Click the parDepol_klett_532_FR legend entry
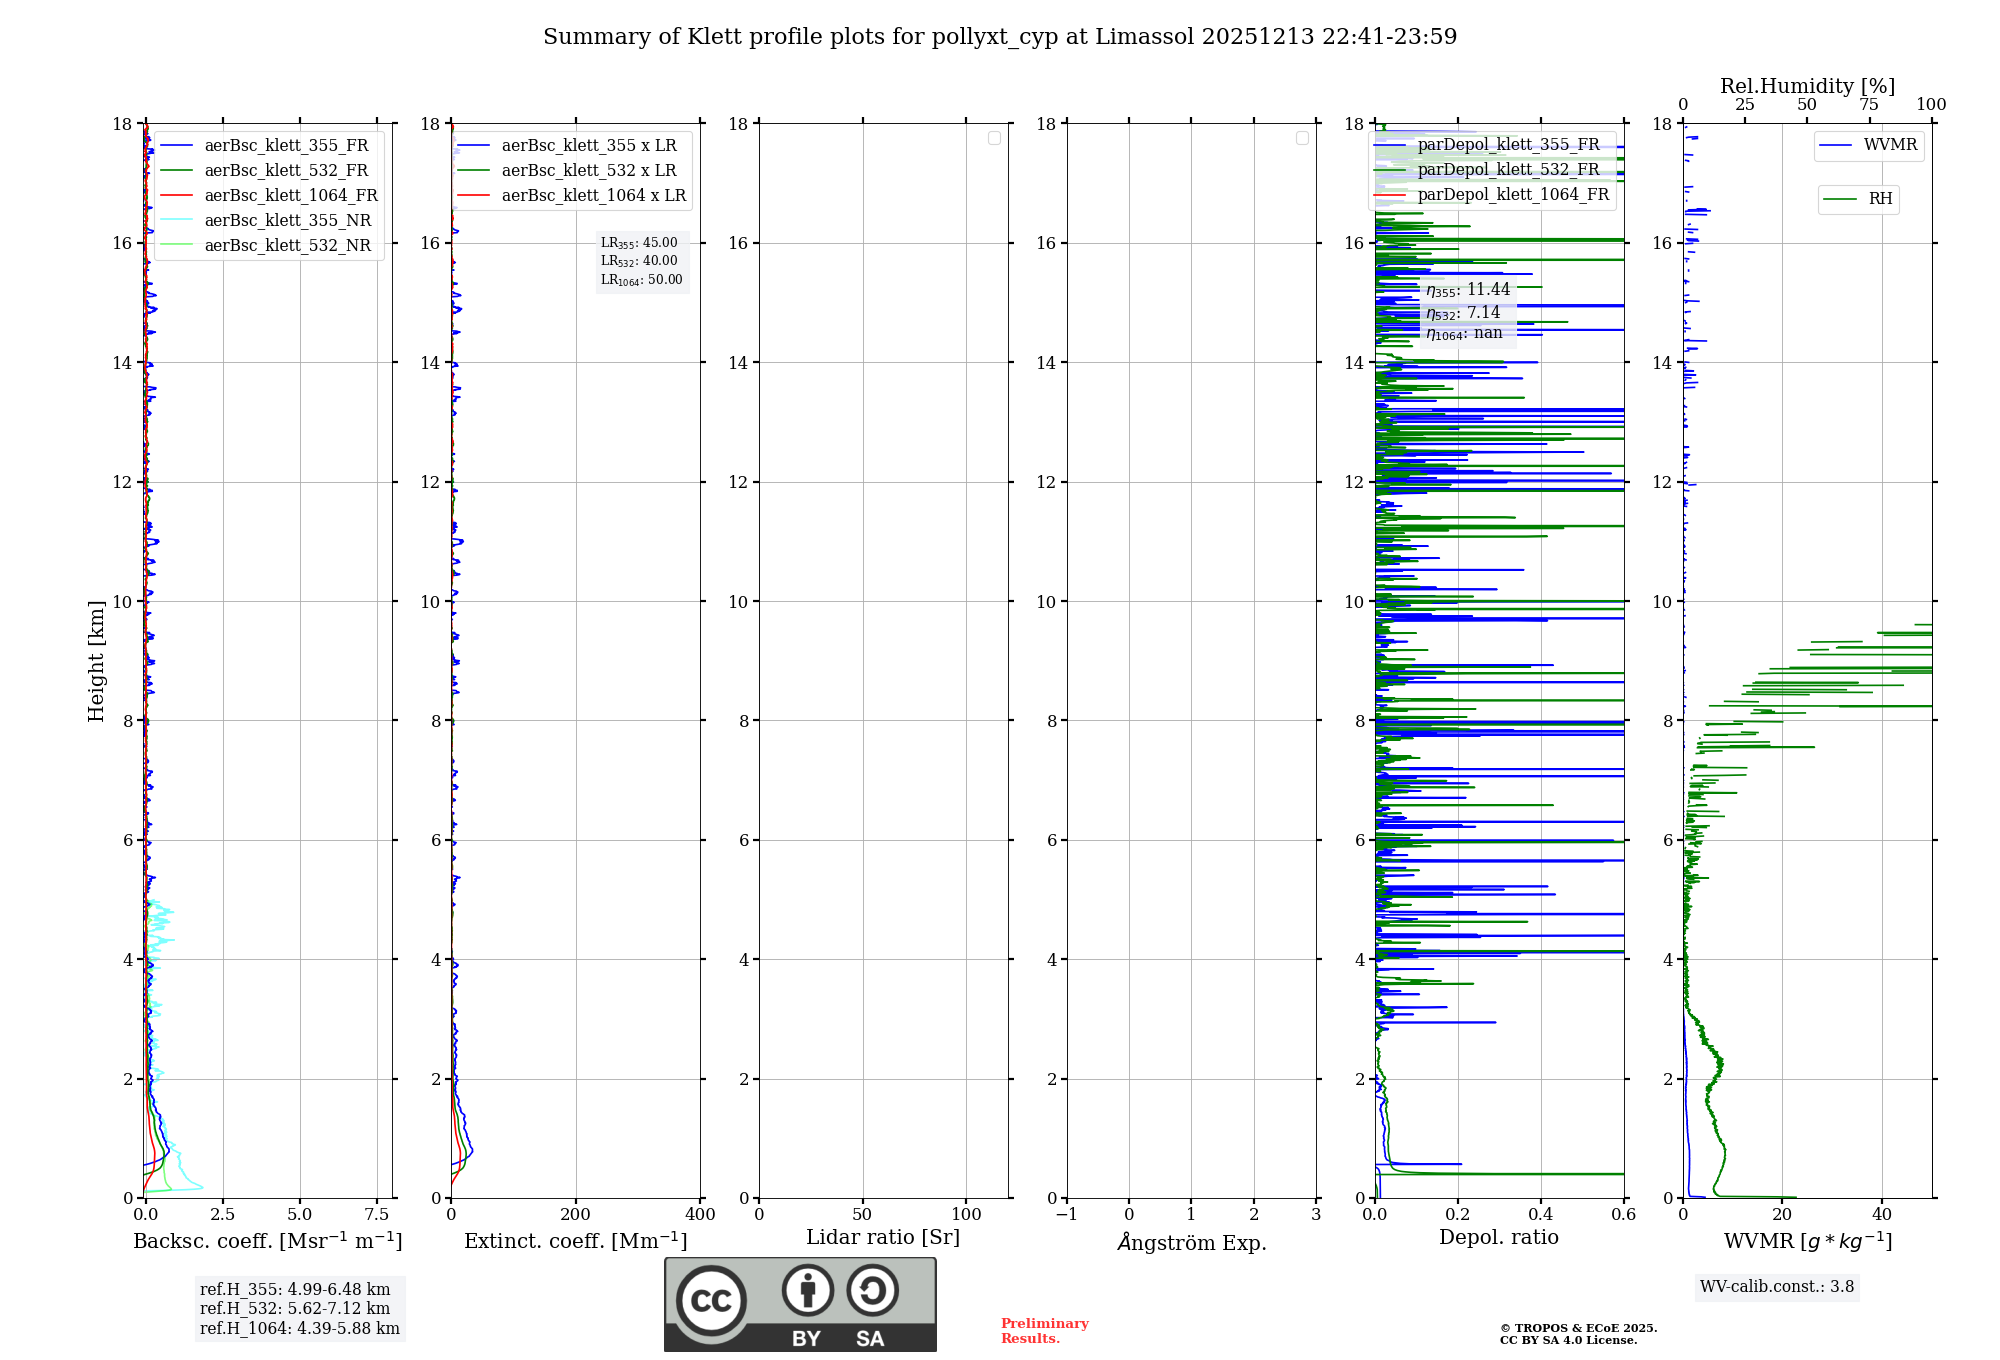 (x=1508, y=170)
